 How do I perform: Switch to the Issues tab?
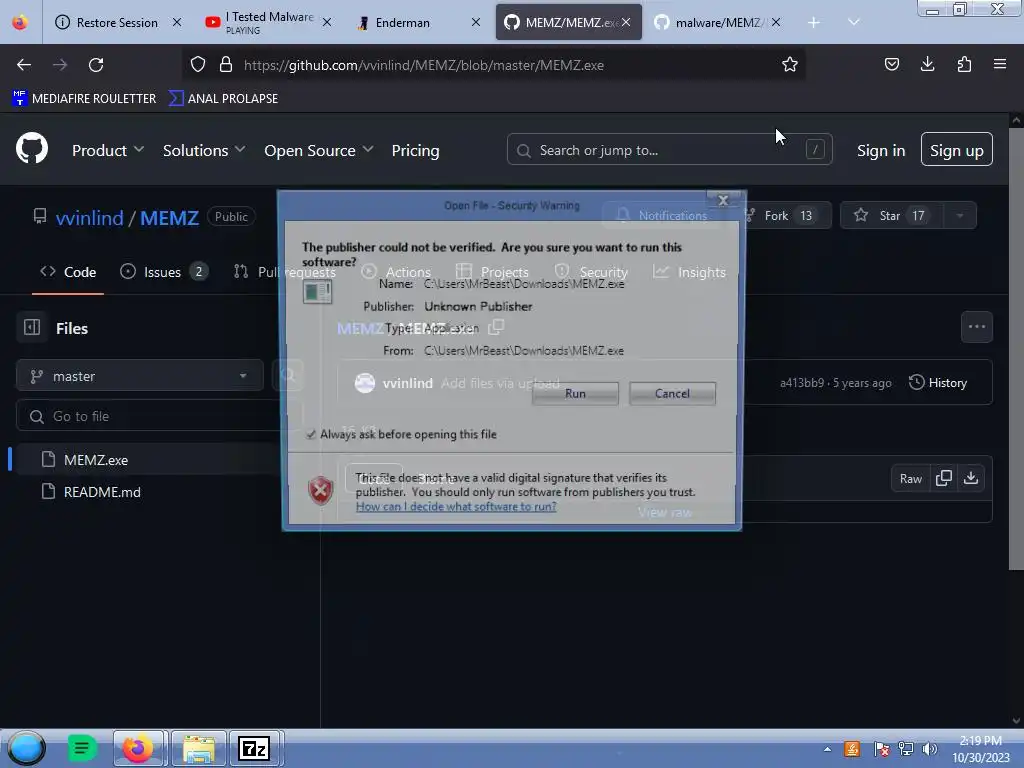(x=163, y=272)
